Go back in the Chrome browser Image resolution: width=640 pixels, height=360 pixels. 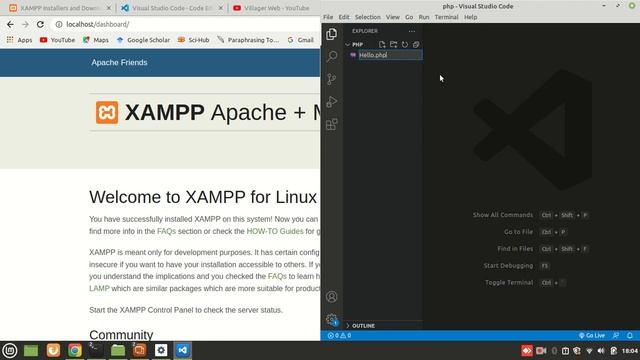pyautogui.click(x=10, y=24)
